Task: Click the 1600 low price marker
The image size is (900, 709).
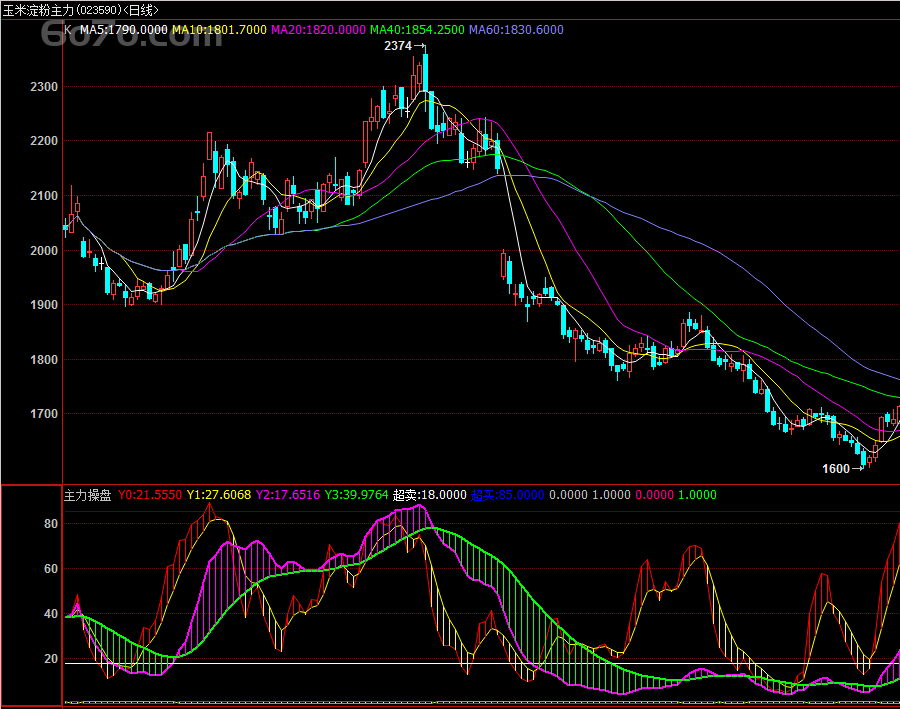Action: pyautogui.click(x=836, y=468)
